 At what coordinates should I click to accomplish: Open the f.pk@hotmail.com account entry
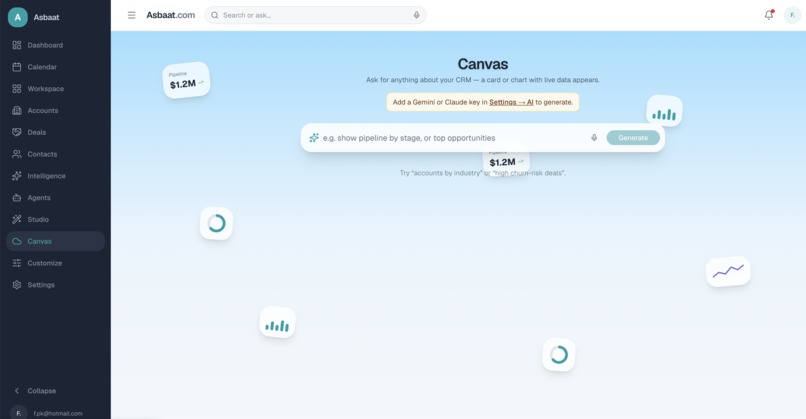tap(56, 413)
